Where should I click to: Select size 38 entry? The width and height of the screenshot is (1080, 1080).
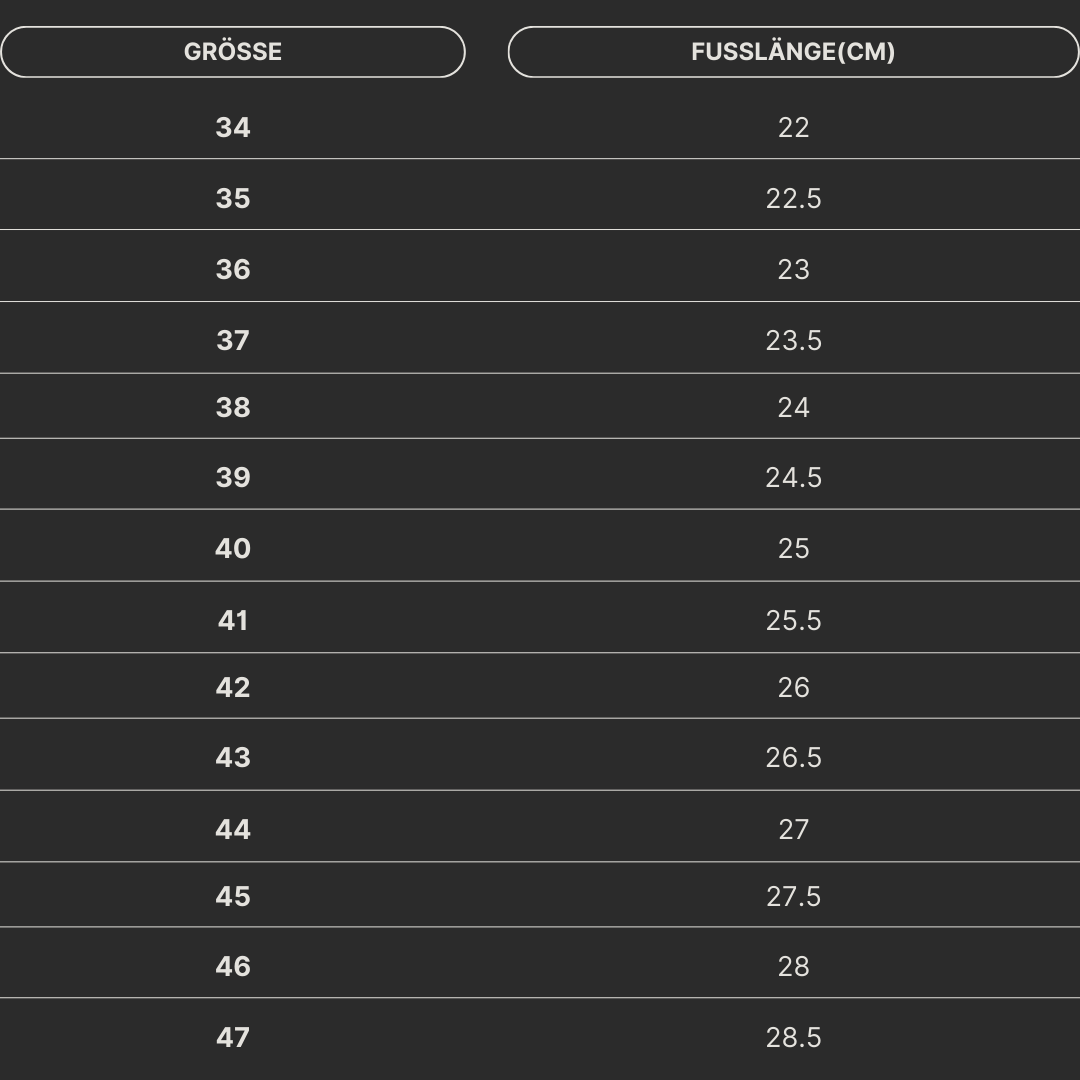tap(233, 408)
